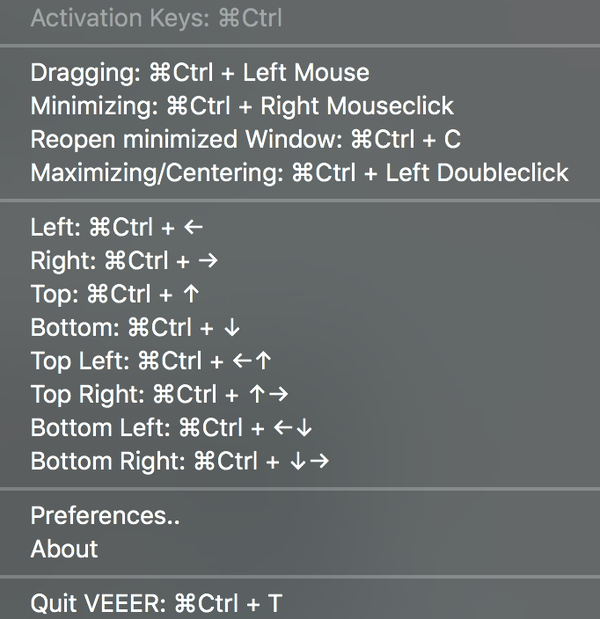Pick the Bottom Left snap option
The height and width of the screenshot is (619, 600).
(x=172, y=428)
